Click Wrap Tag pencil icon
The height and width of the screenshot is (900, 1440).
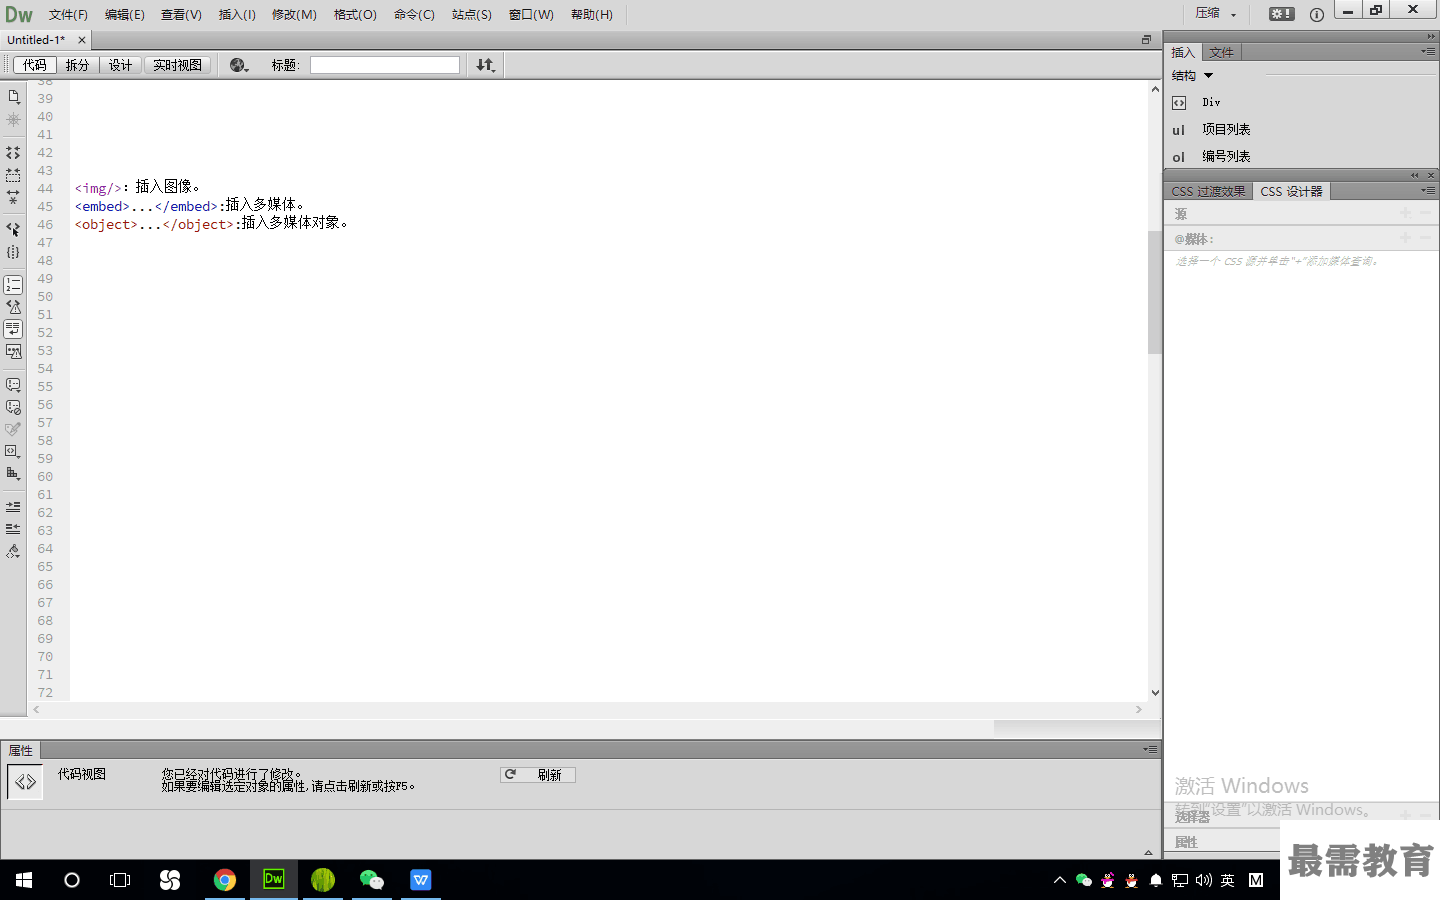point(13,429)
